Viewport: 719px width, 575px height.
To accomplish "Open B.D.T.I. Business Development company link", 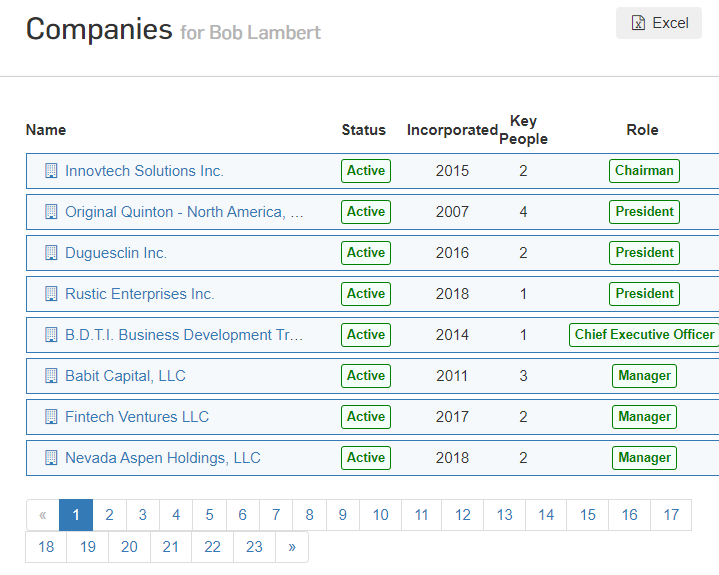I will click(x=184, y=335).
